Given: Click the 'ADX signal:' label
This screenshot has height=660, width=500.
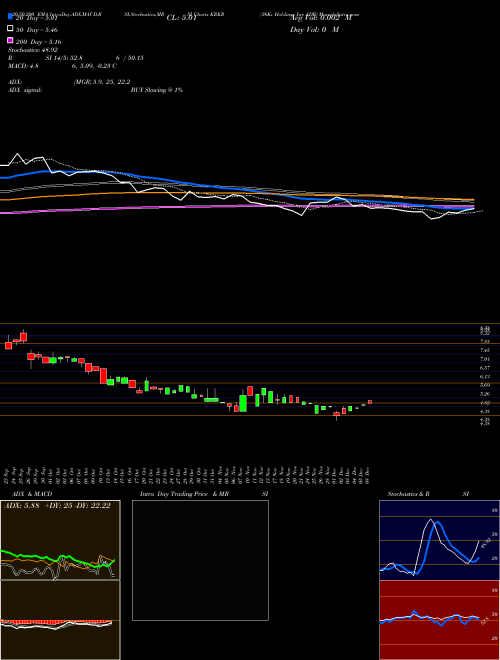Looking at the screenshot, I should pyautogui.click(x=25, y=90).
